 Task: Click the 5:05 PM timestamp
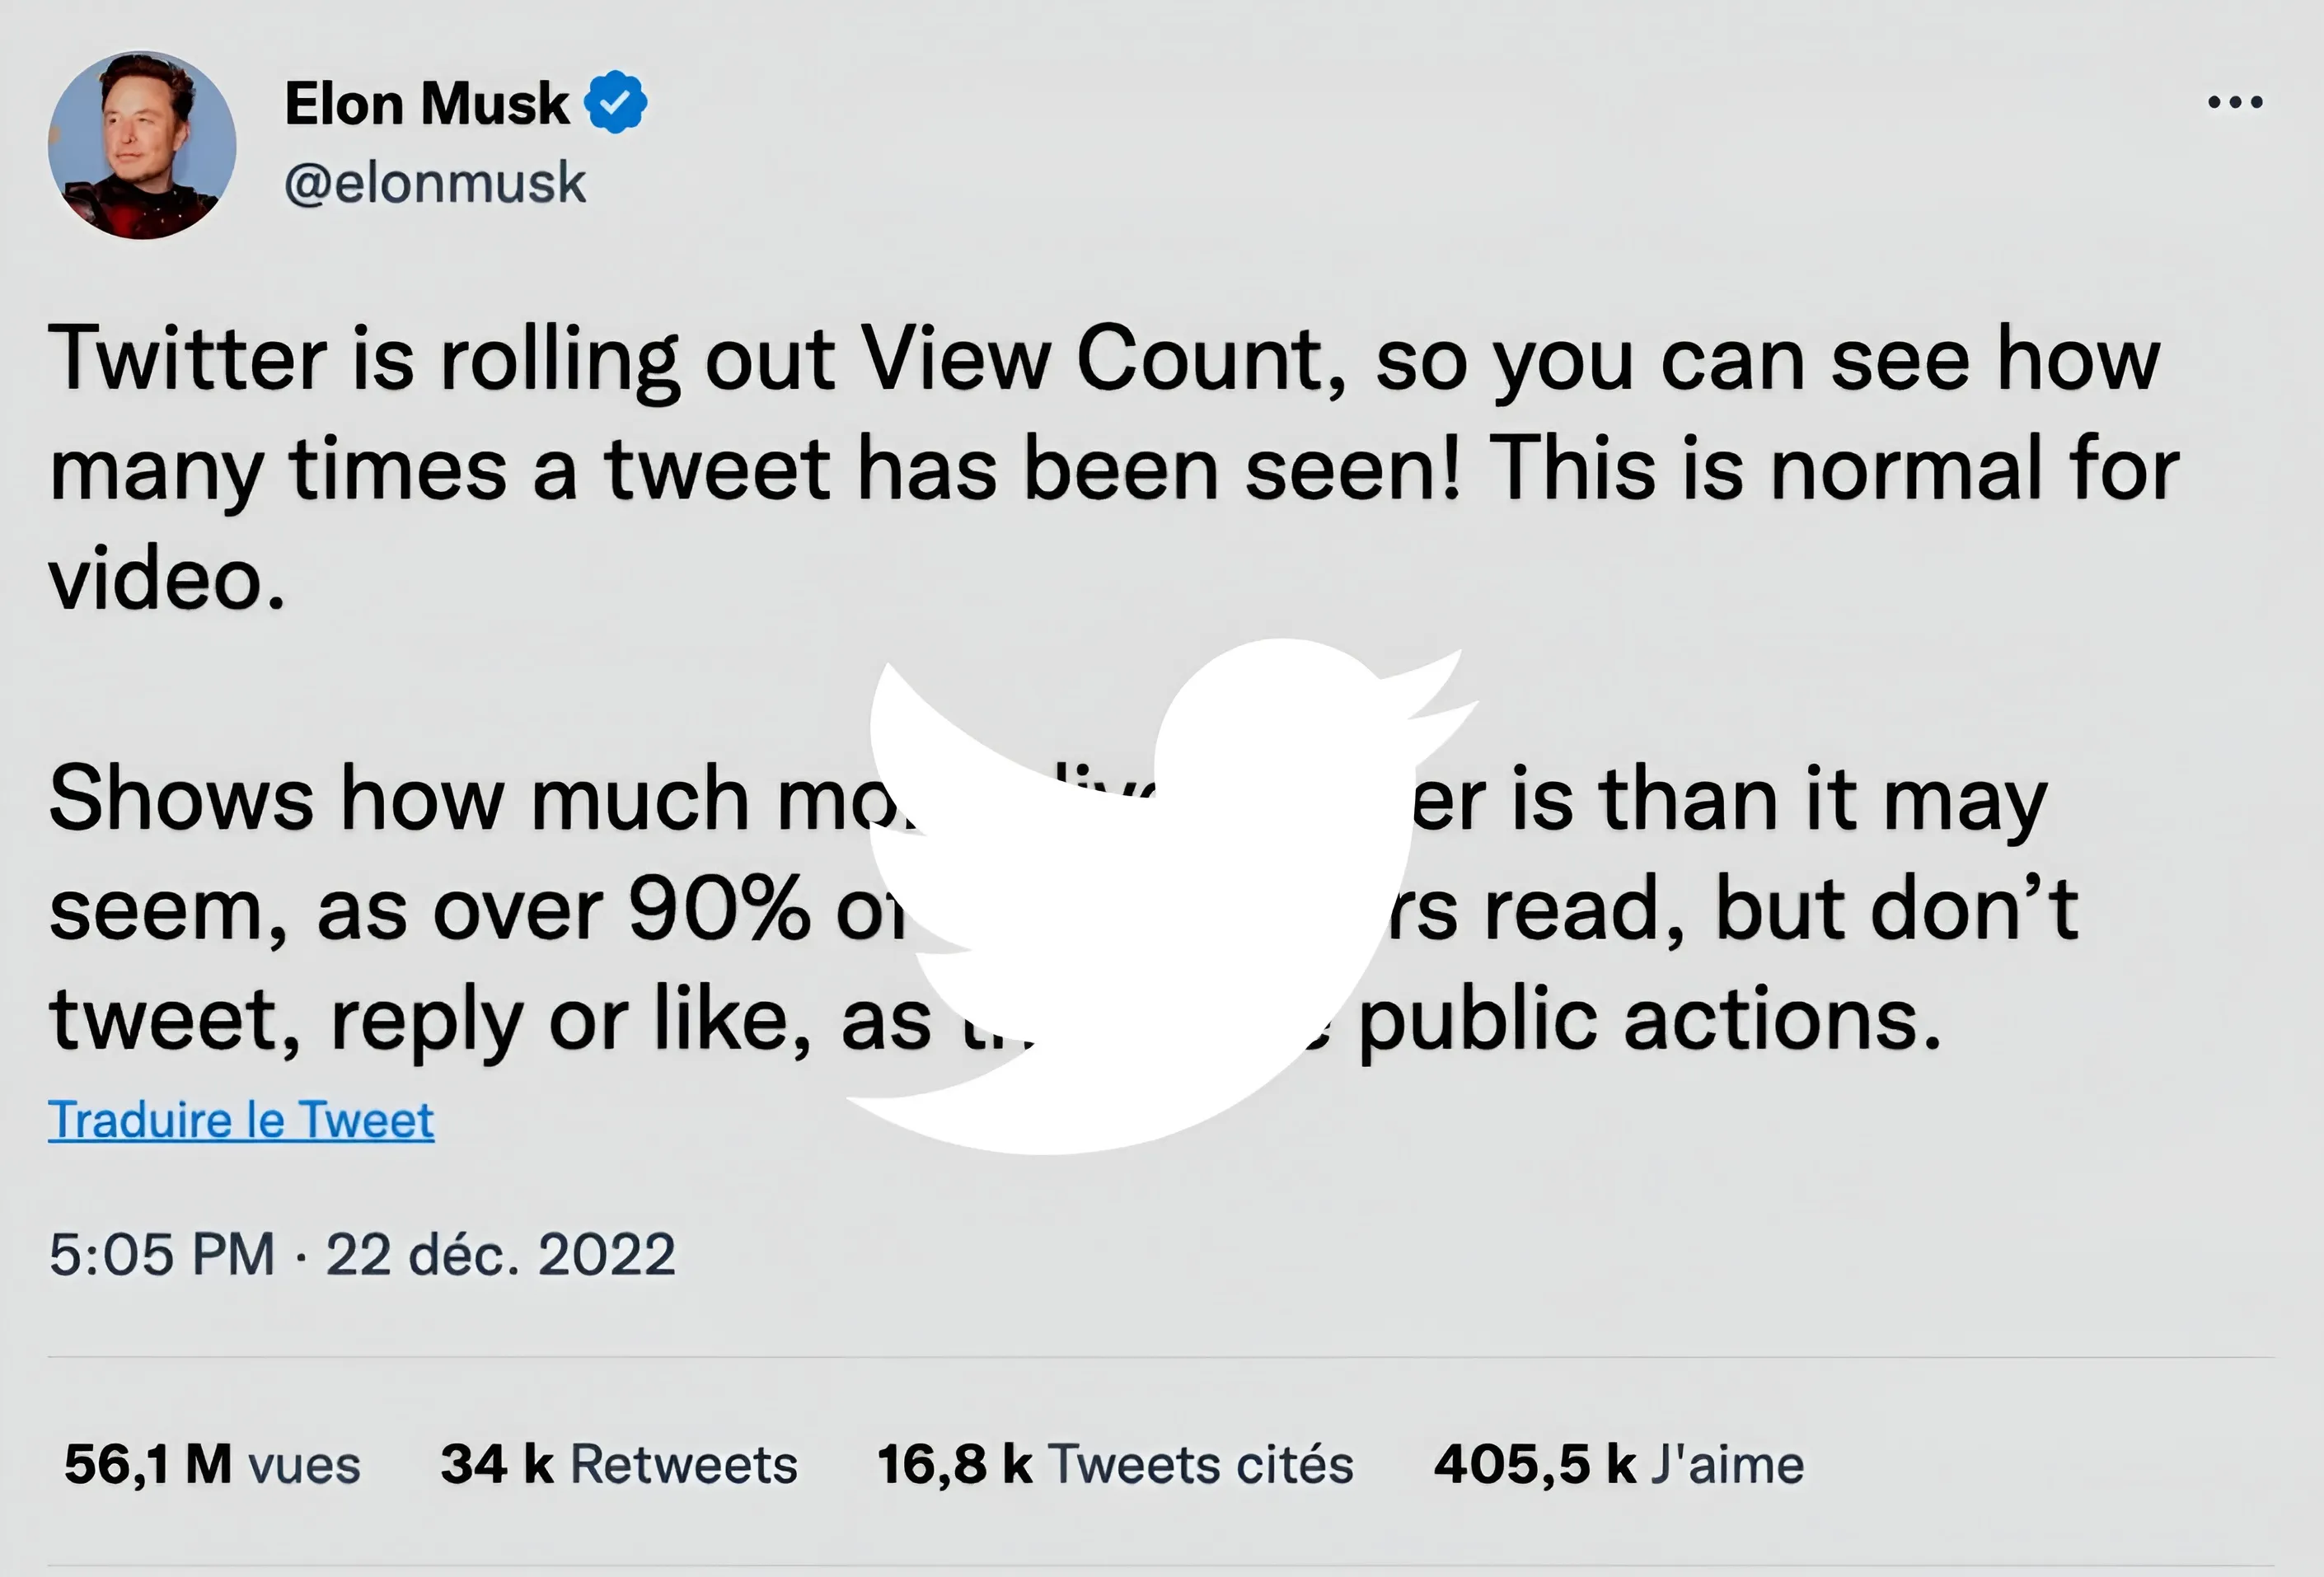[162, 1254]
